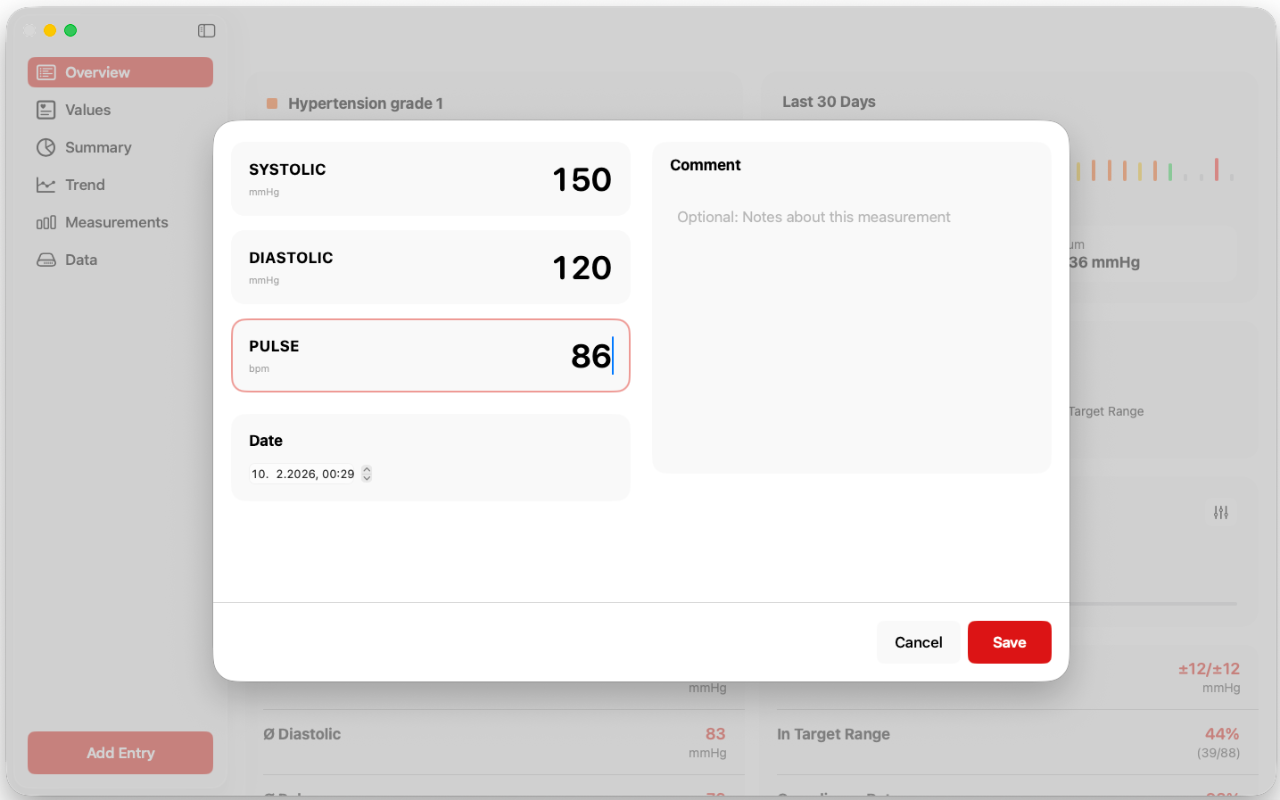Cancel the new entry dialog

pyautogui.click(x=918, y=642)
